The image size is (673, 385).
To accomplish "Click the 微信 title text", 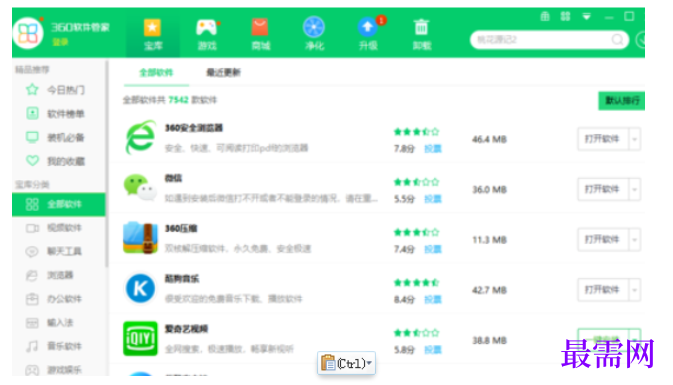I will tap(173, 178).
